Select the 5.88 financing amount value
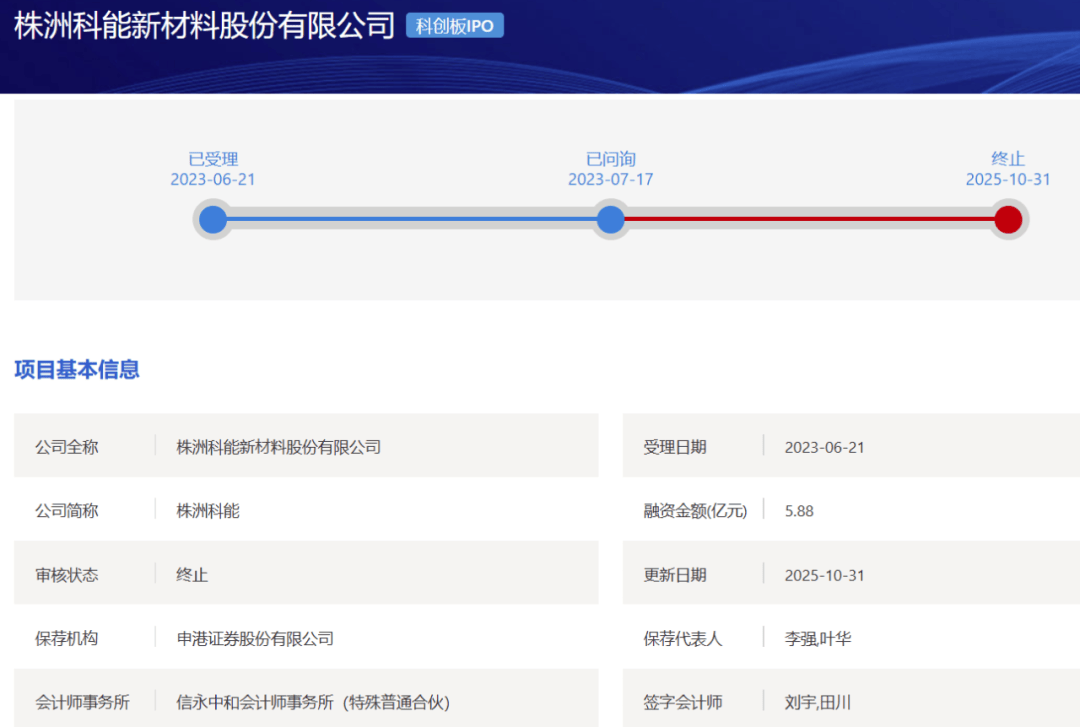 click(x=799, y=511)
